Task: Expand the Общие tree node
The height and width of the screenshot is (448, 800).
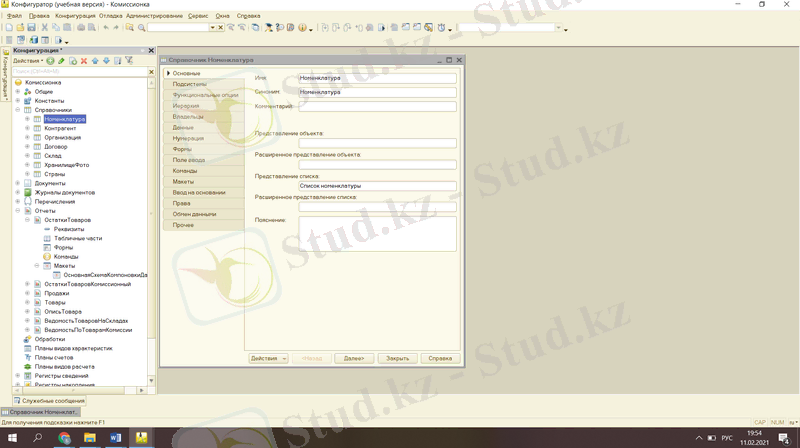Action: coord(18,92)
